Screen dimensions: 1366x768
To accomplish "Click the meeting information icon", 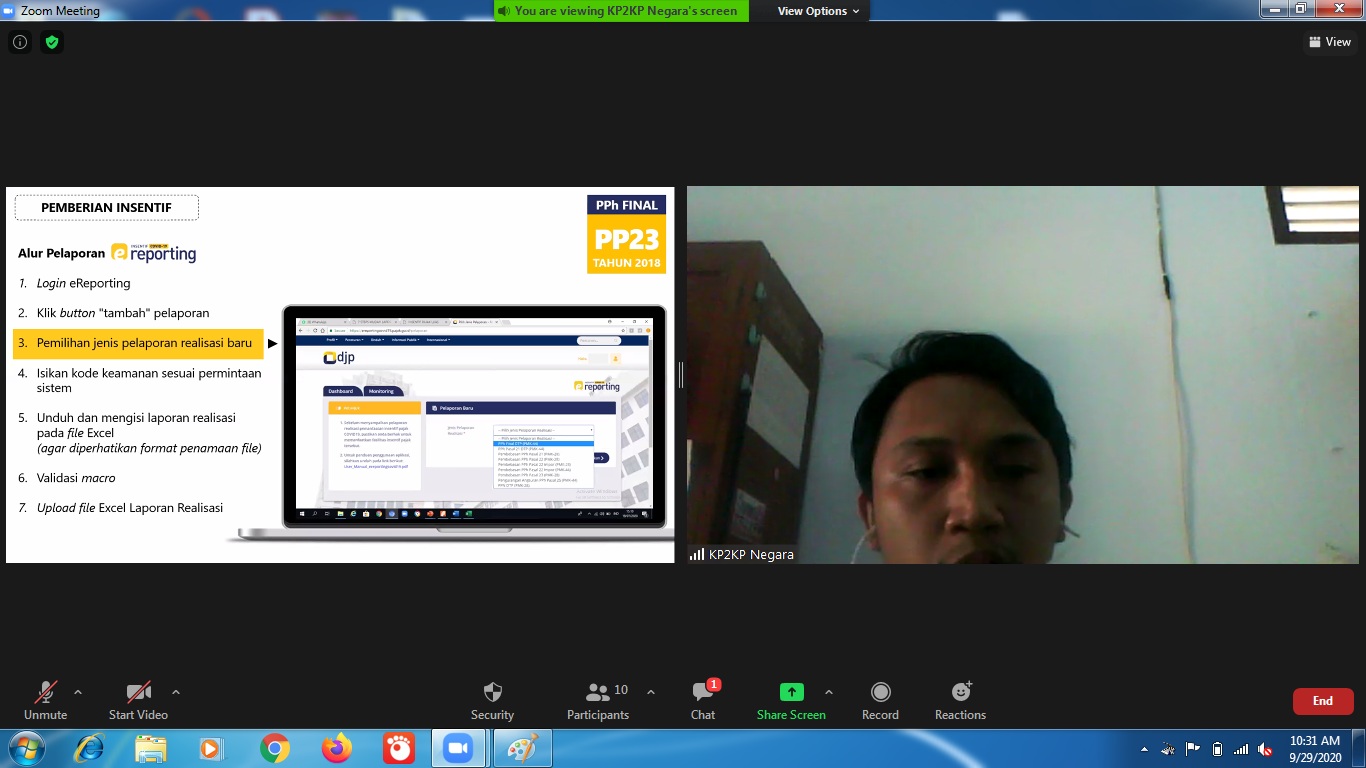I will [x=20, y=42].
